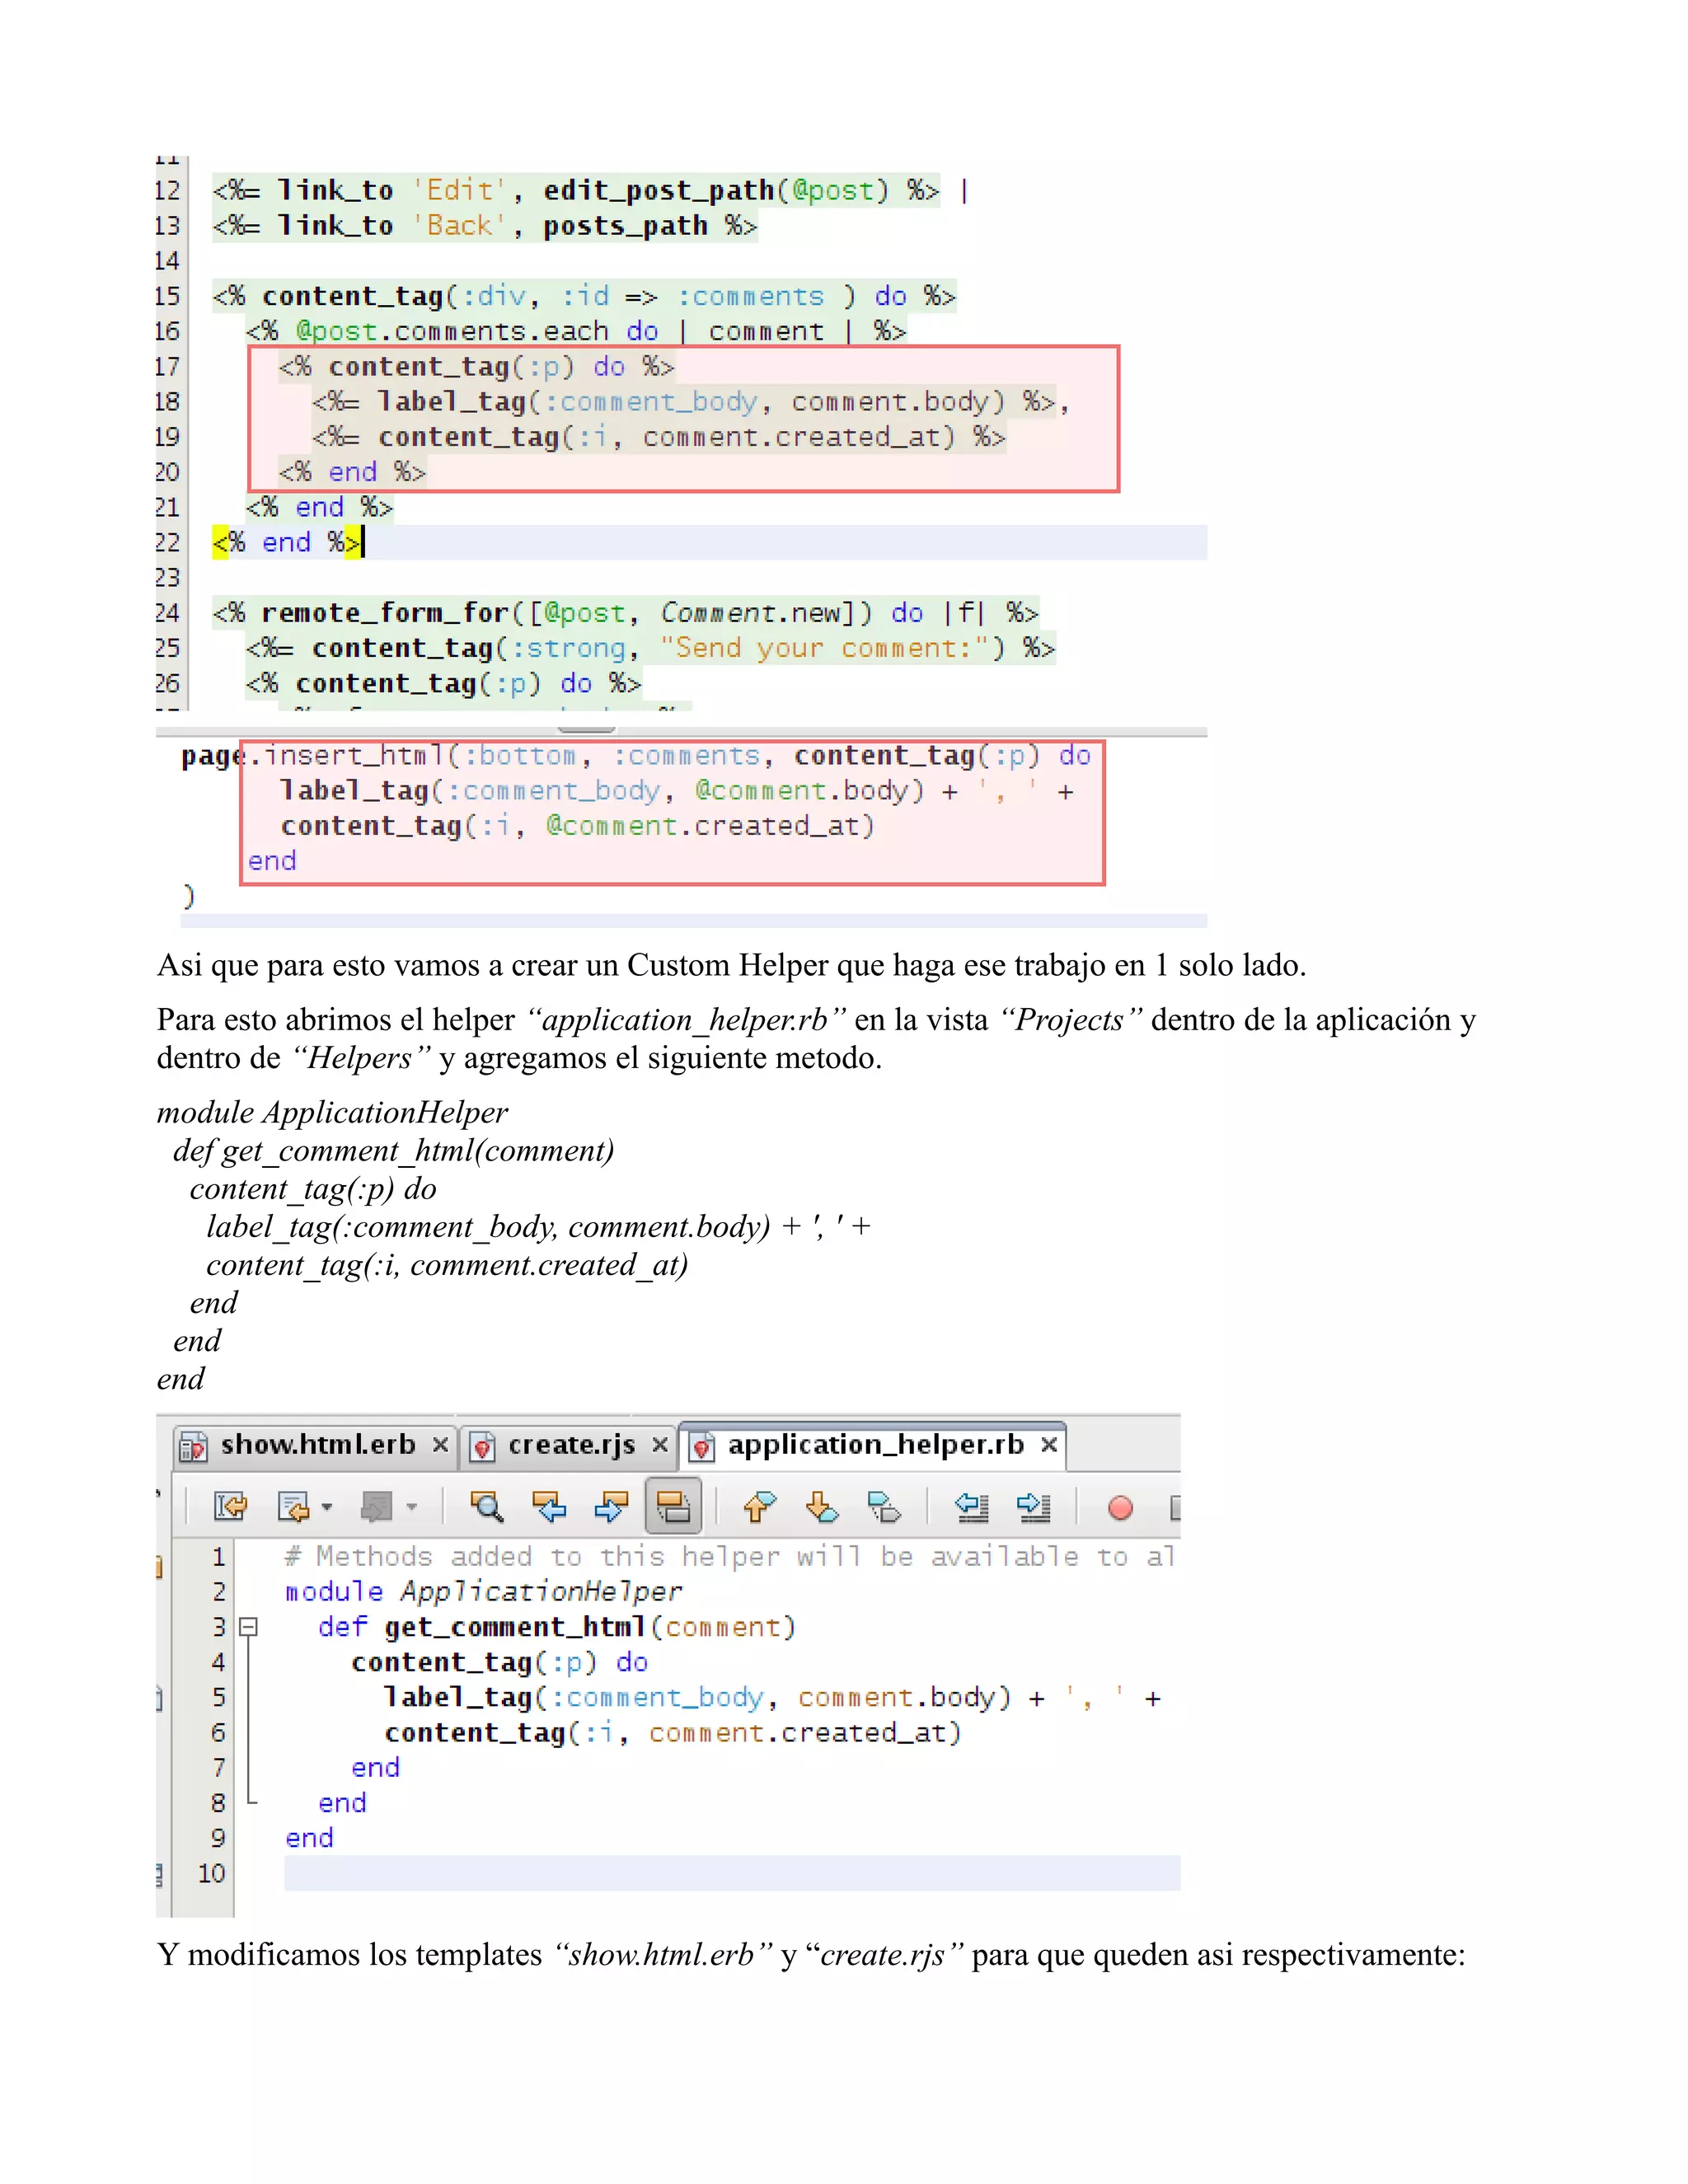The width and height of the screenshot is (1688, 2184).
Task: Click line number 10 in helper editor
Action: [211, 1873]
